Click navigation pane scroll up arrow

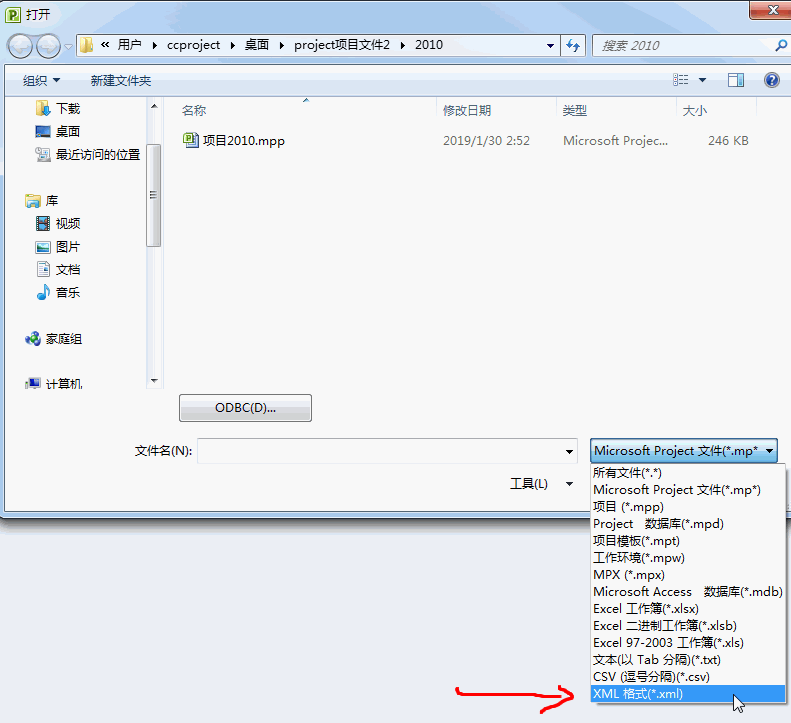coord(154,106)
